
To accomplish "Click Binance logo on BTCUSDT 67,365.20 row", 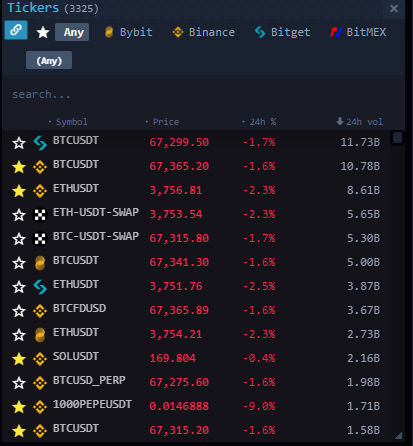I will coord(40,167).
